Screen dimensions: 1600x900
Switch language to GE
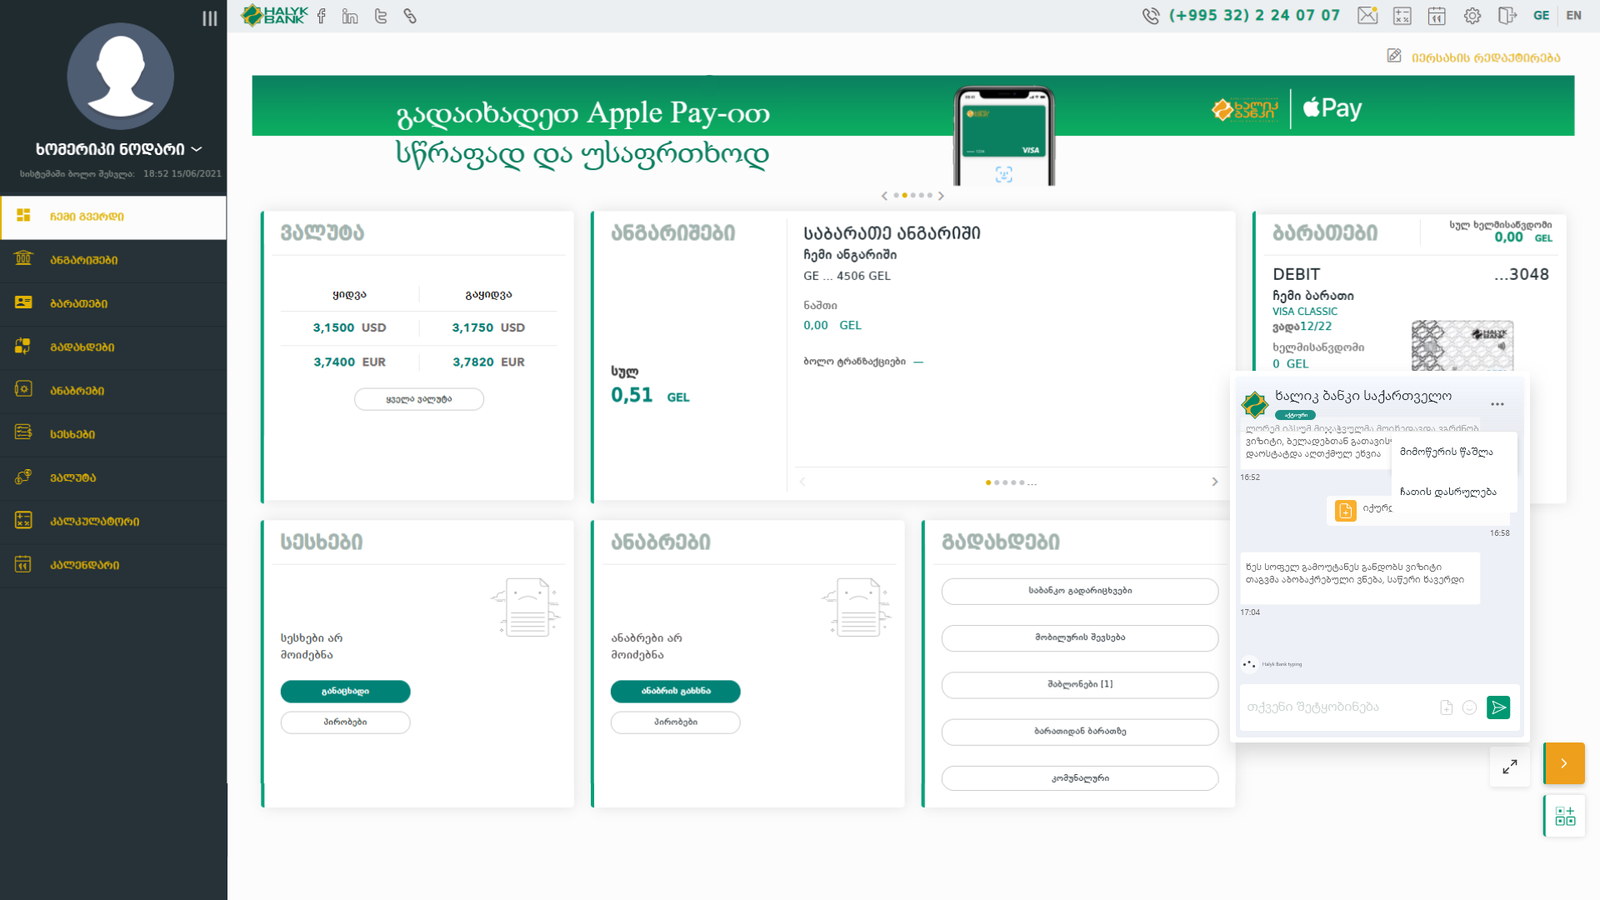[1541, 16]
